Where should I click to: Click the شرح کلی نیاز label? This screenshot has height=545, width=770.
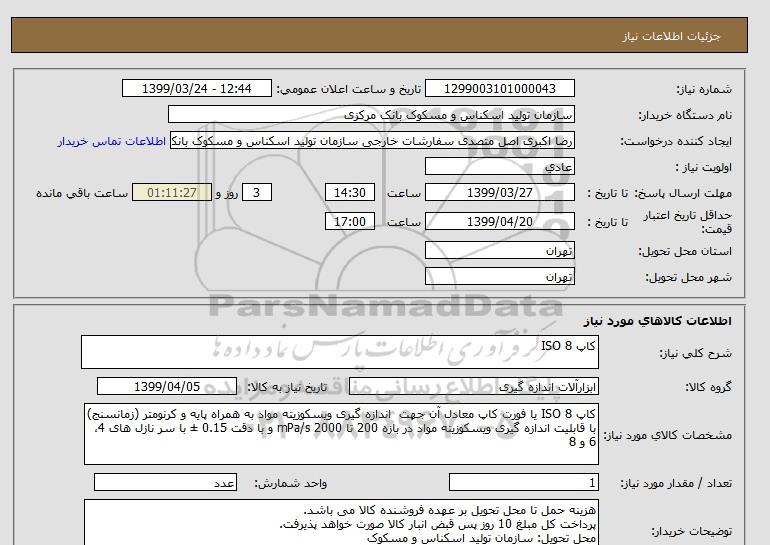click(x=695, y=353)
